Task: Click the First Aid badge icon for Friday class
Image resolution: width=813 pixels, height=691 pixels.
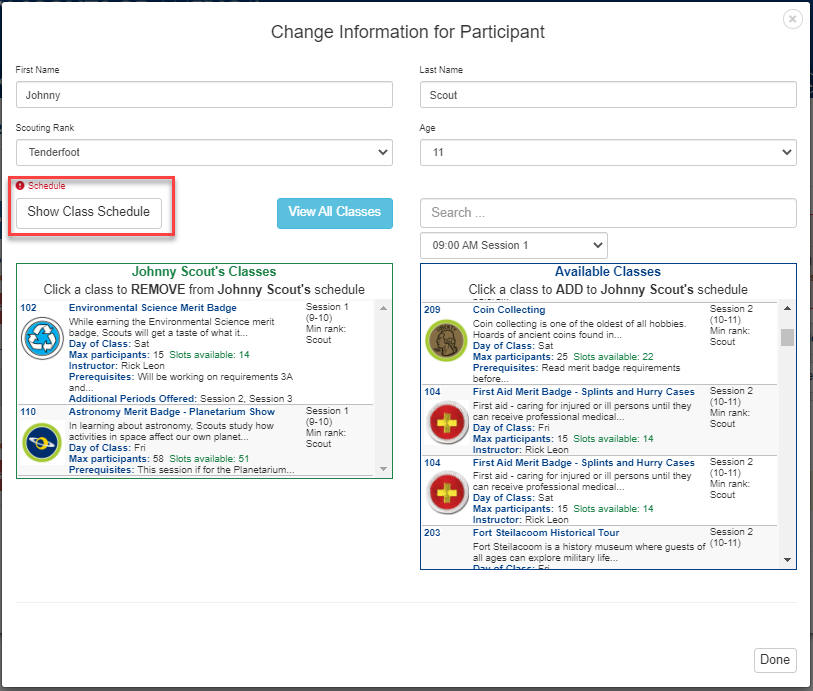Action: (446, 422)
